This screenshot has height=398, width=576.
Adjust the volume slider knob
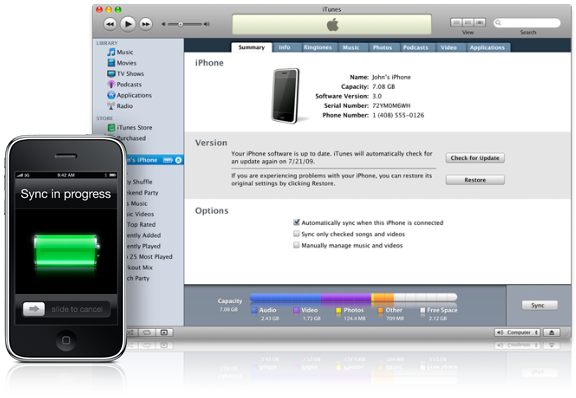point(180,24)
